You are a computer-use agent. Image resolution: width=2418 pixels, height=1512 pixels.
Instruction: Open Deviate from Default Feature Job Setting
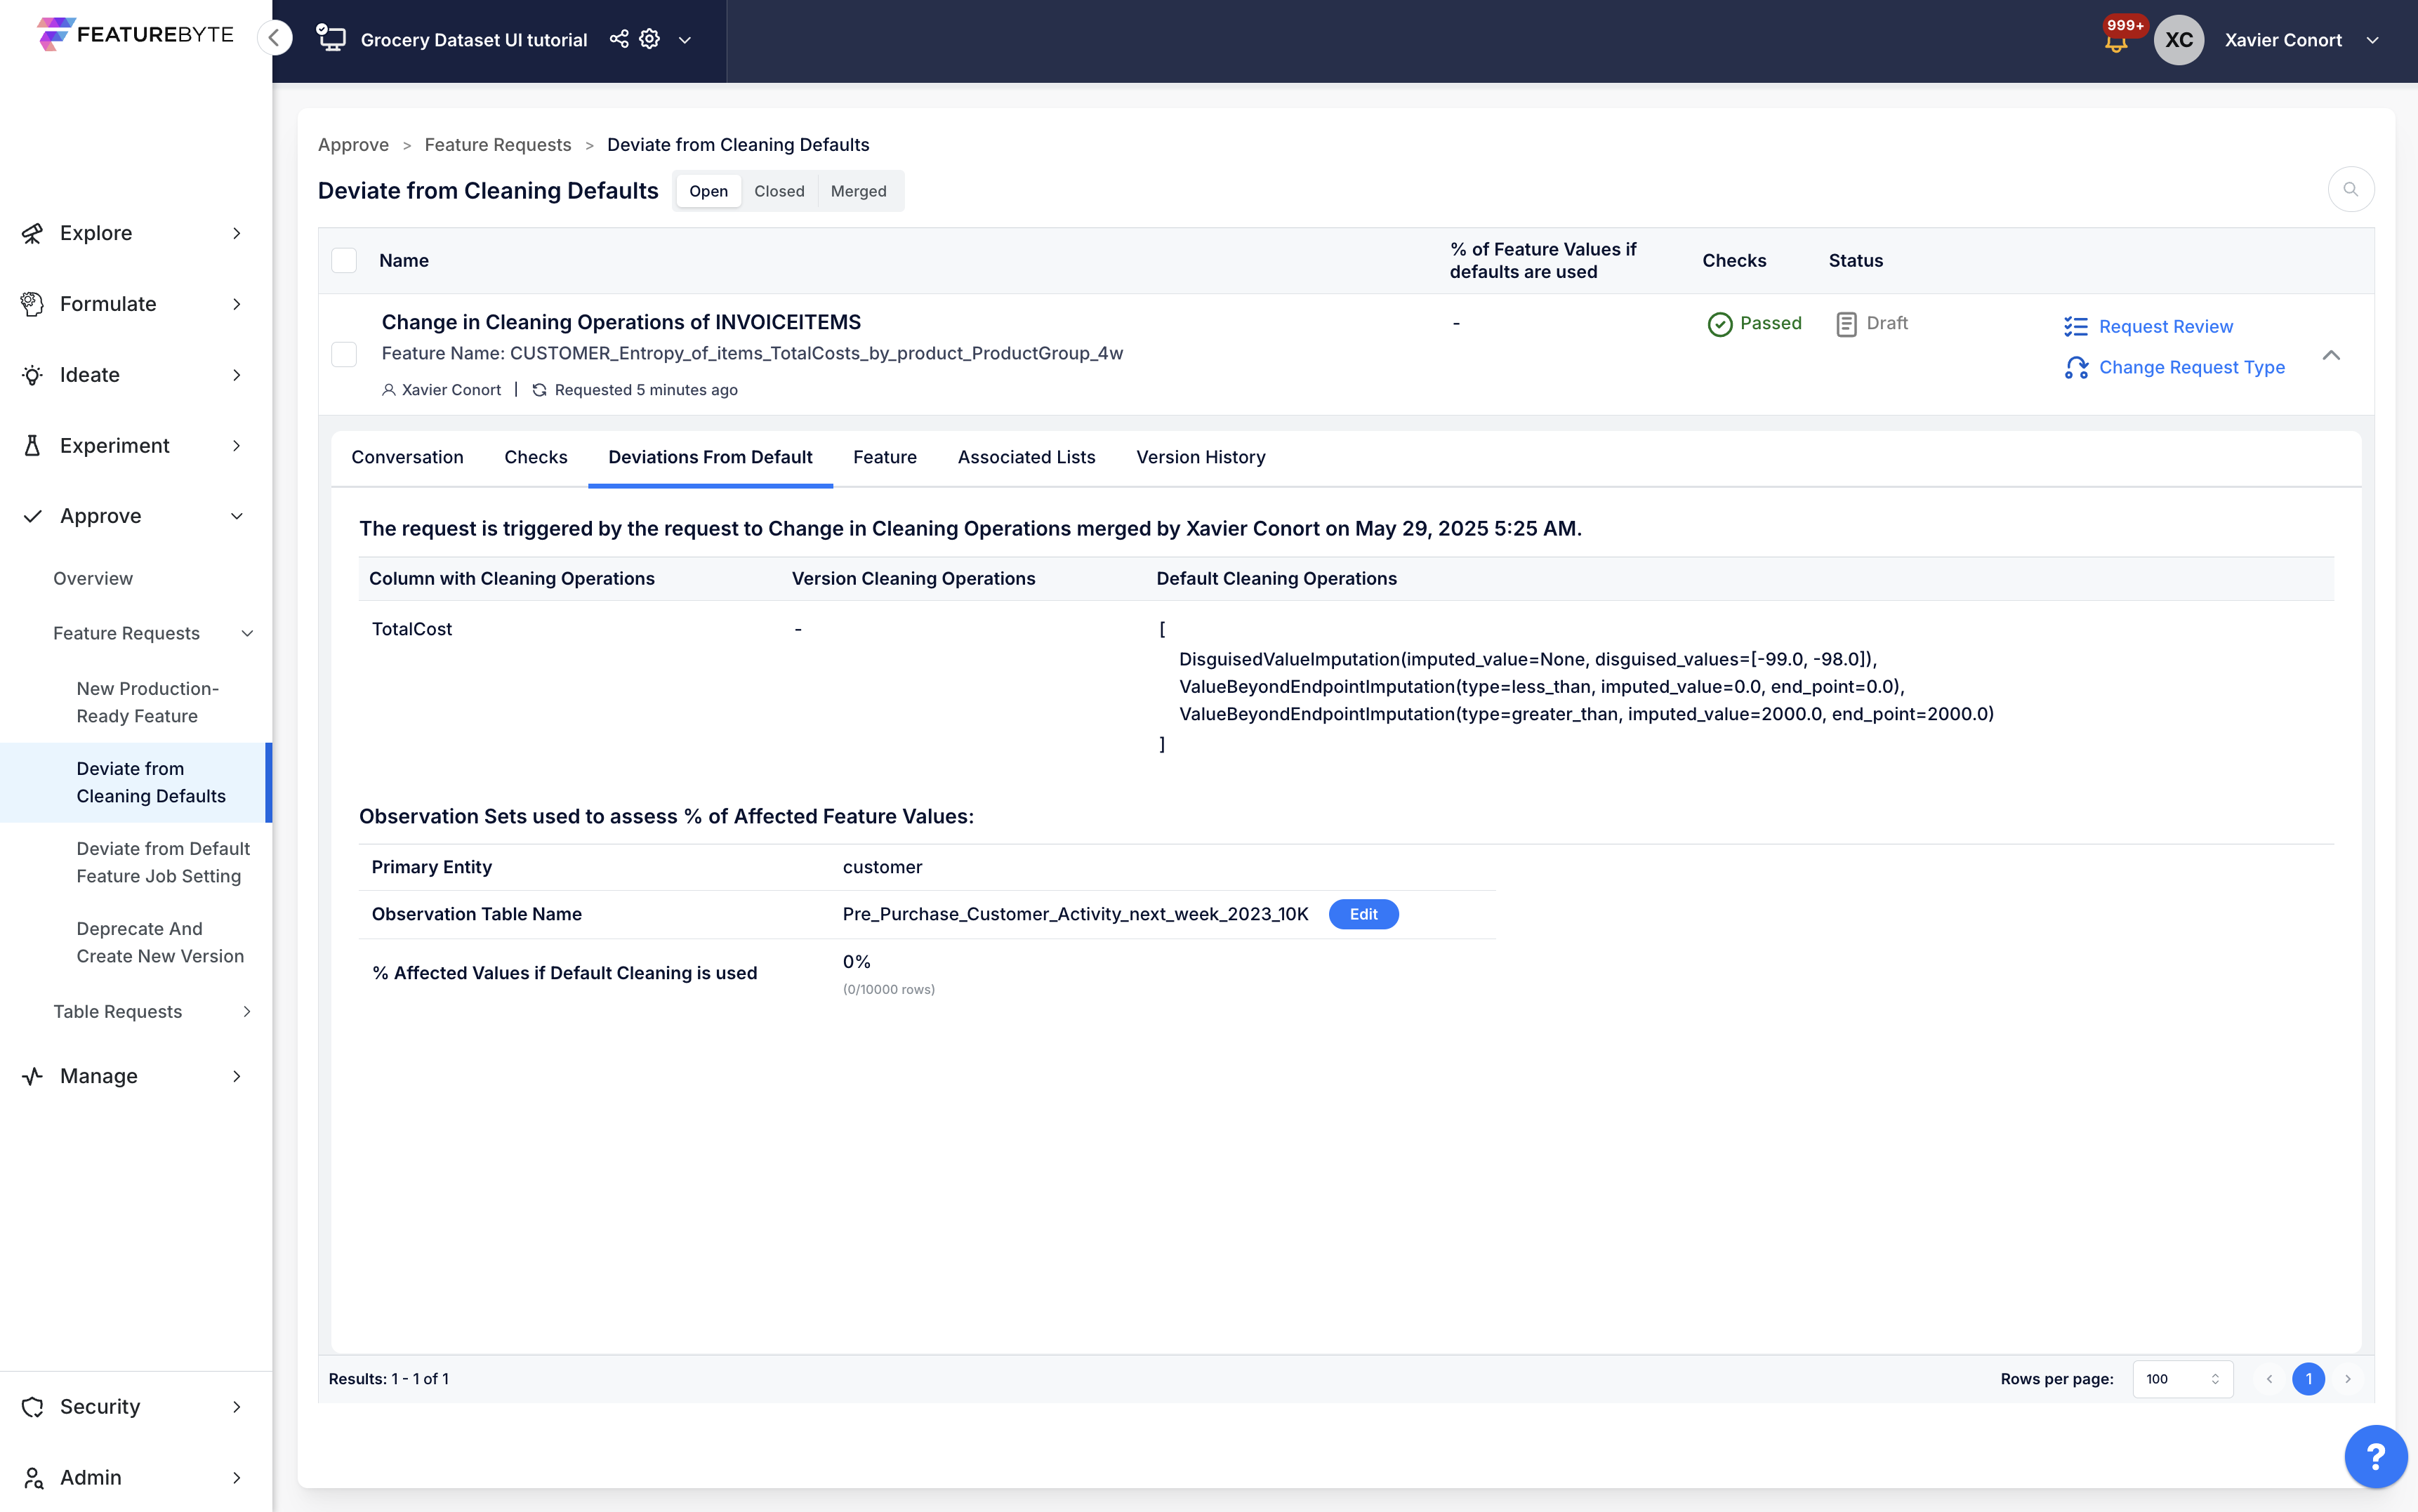click(163, 862)
